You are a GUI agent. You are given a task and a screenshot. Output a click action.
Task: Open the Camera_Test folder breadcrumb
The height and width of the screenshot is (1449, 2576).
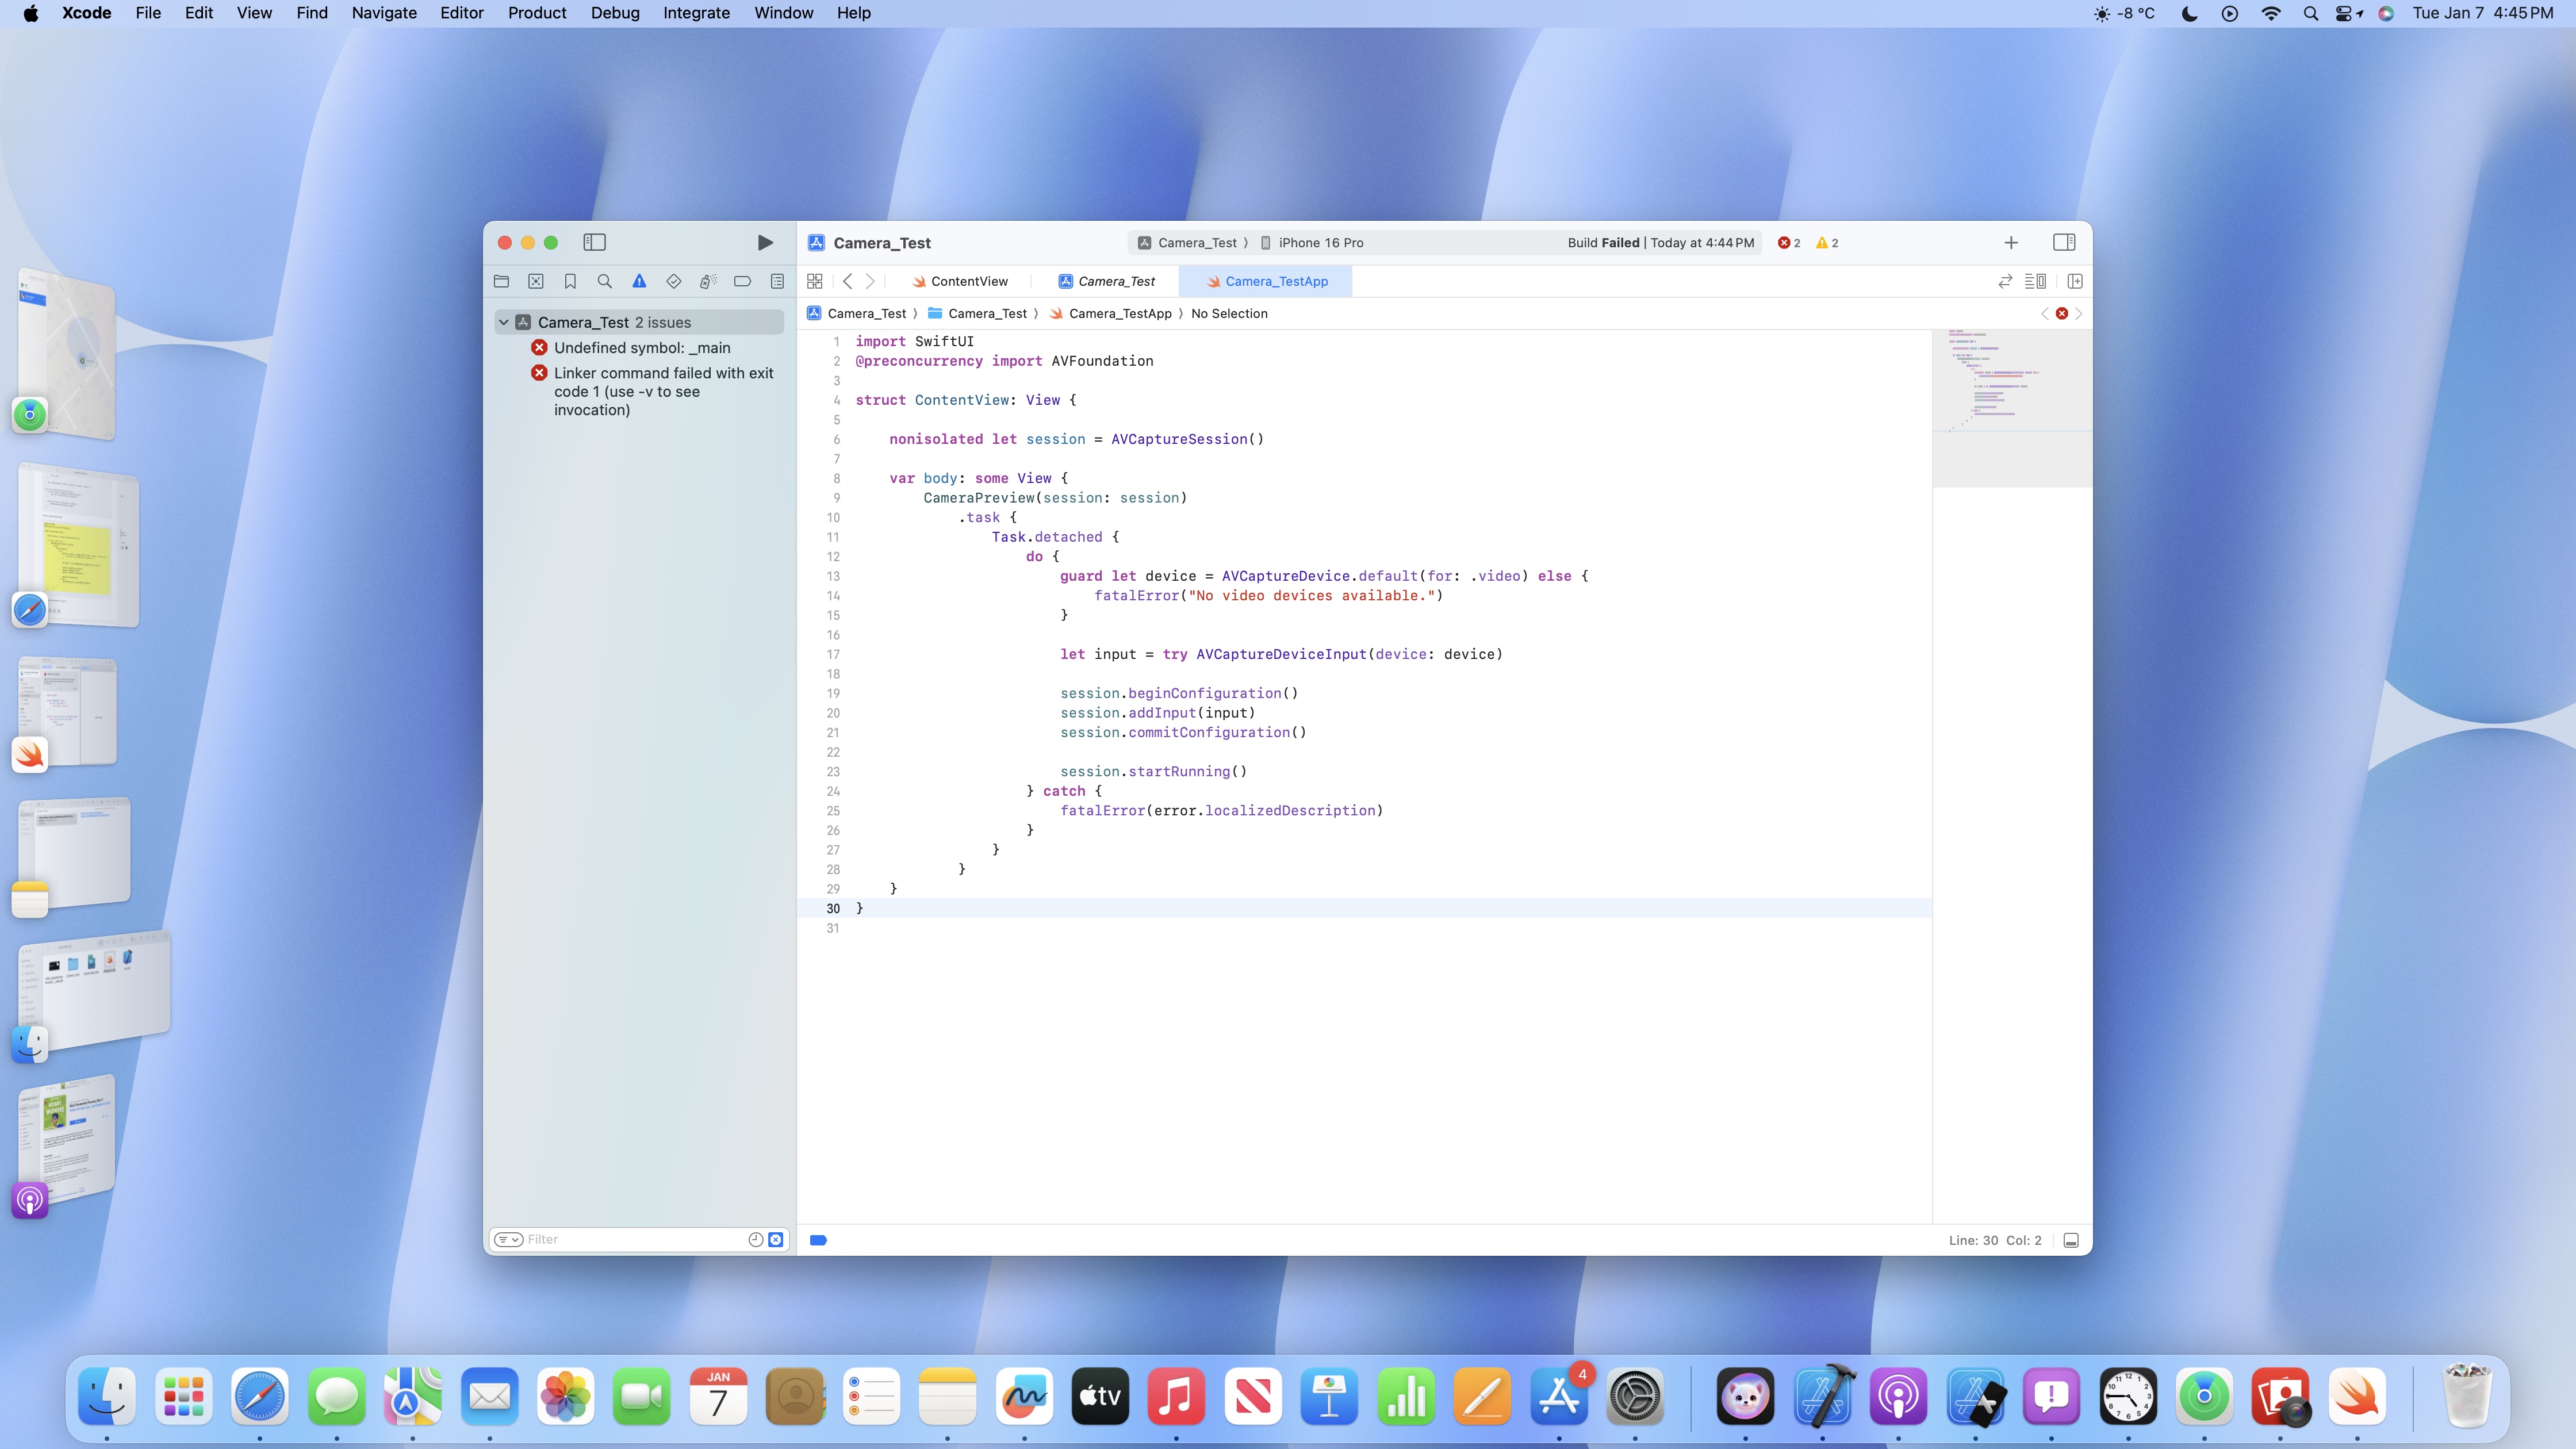click(x=977, y=313)
